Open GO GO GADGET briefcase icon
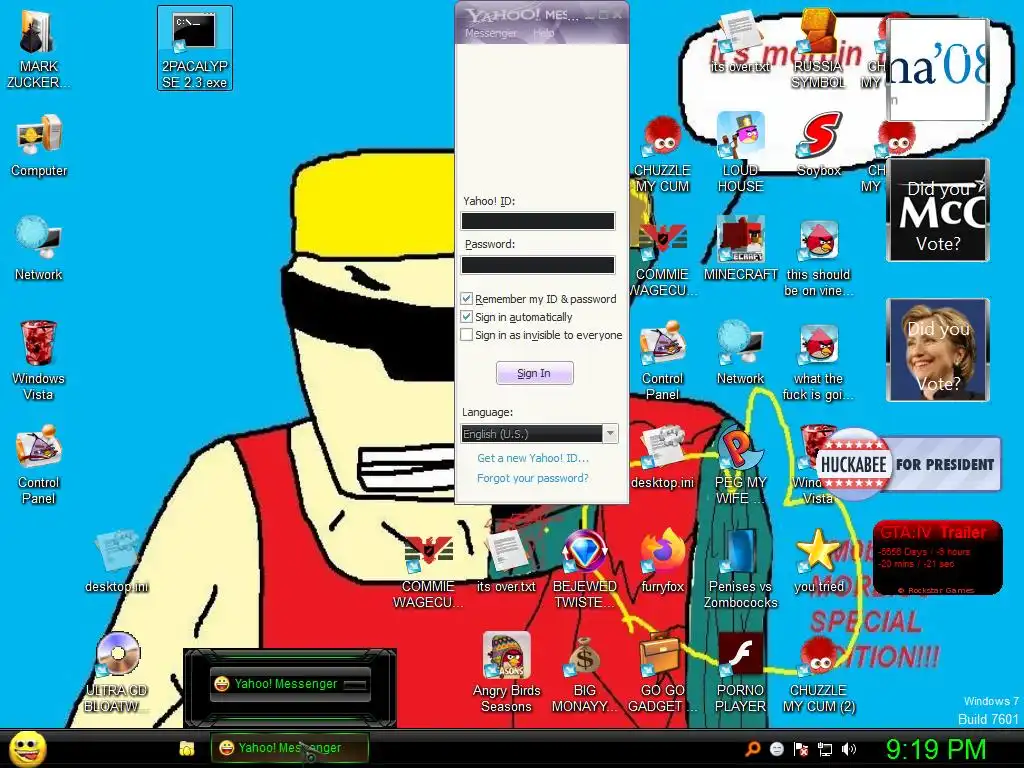Image resolution: width=1024 pixels, height=768 pixels. (662, 673)
